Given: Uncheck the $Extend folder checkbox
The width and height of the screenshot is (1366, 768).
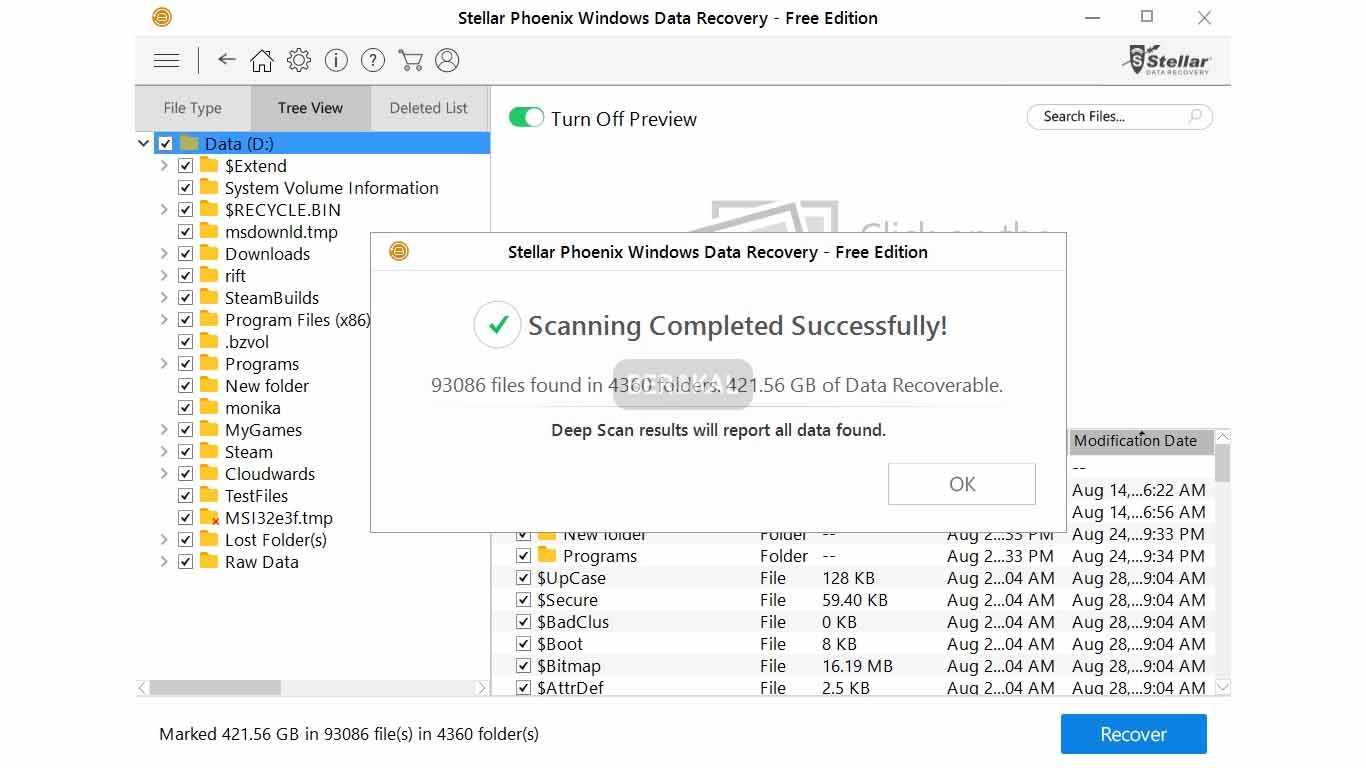Looking at the screenshot, I should click(185, 166).
